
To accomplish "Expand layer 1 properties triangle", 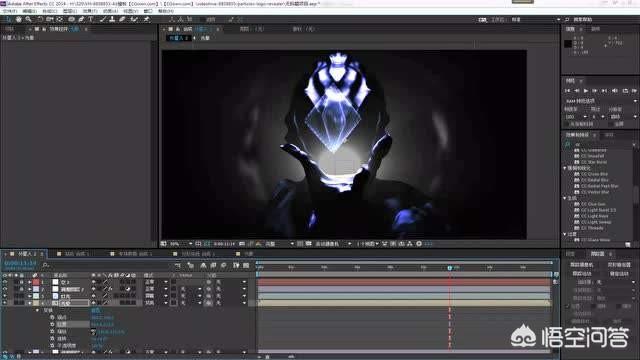I will [30, 282].
